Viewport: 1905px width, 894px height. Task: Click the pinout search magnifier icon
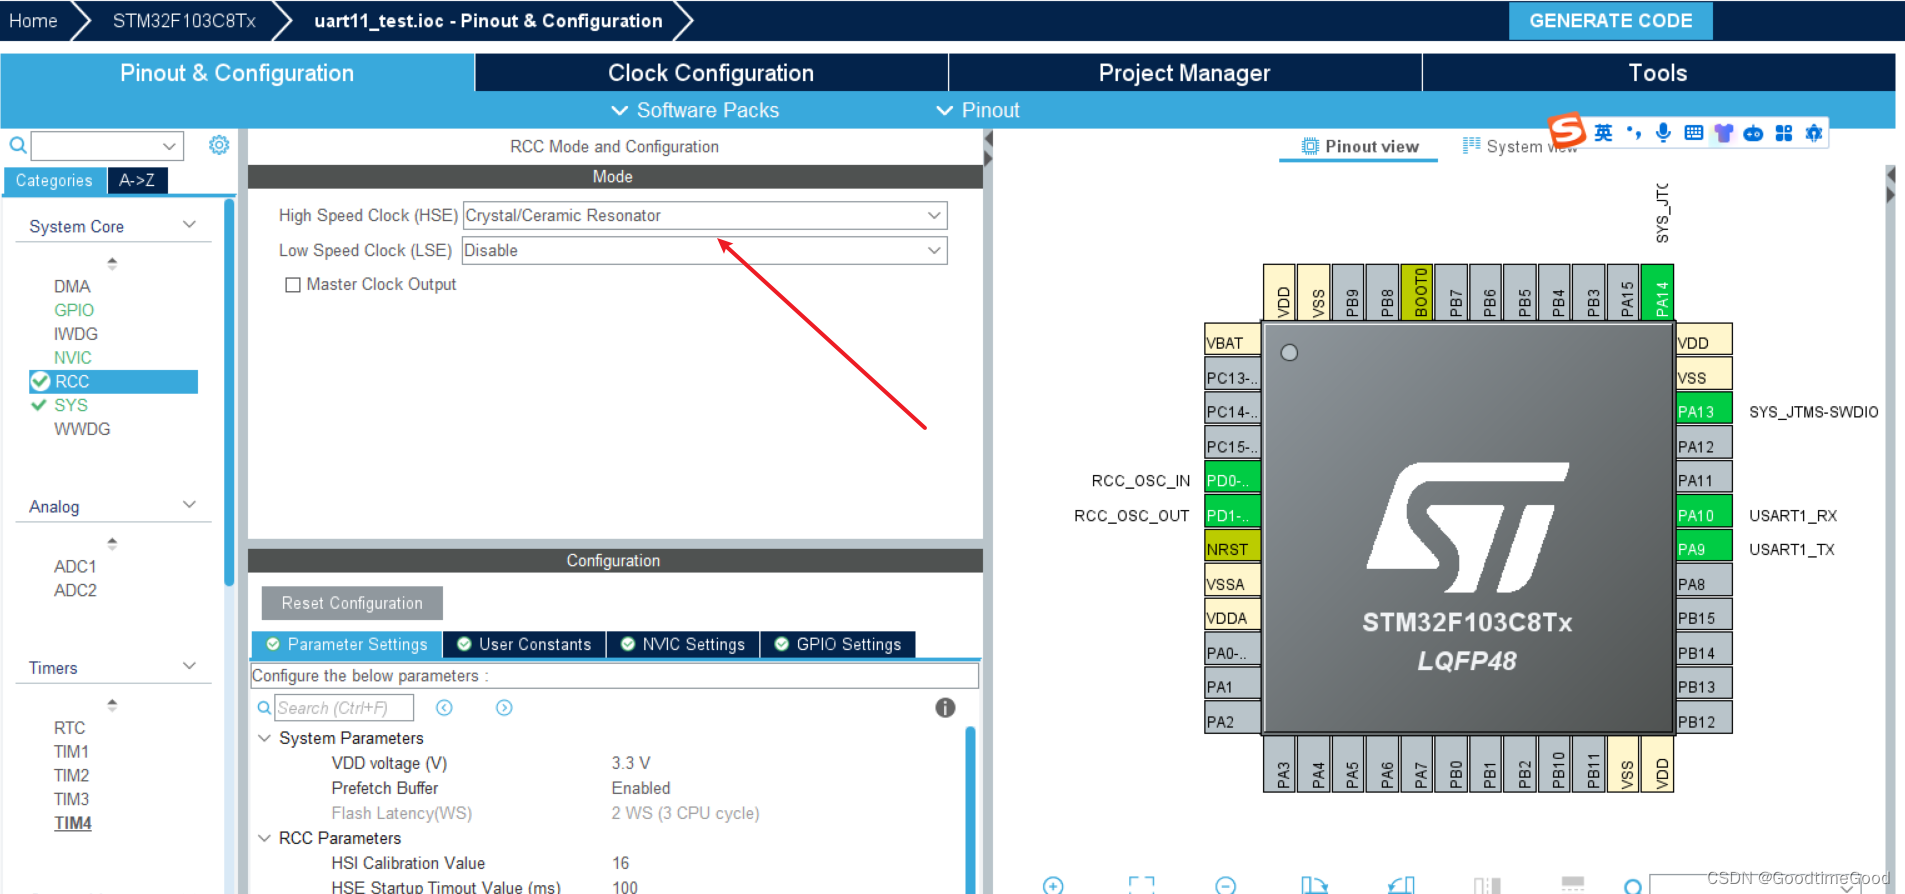tap(1633, 886)
